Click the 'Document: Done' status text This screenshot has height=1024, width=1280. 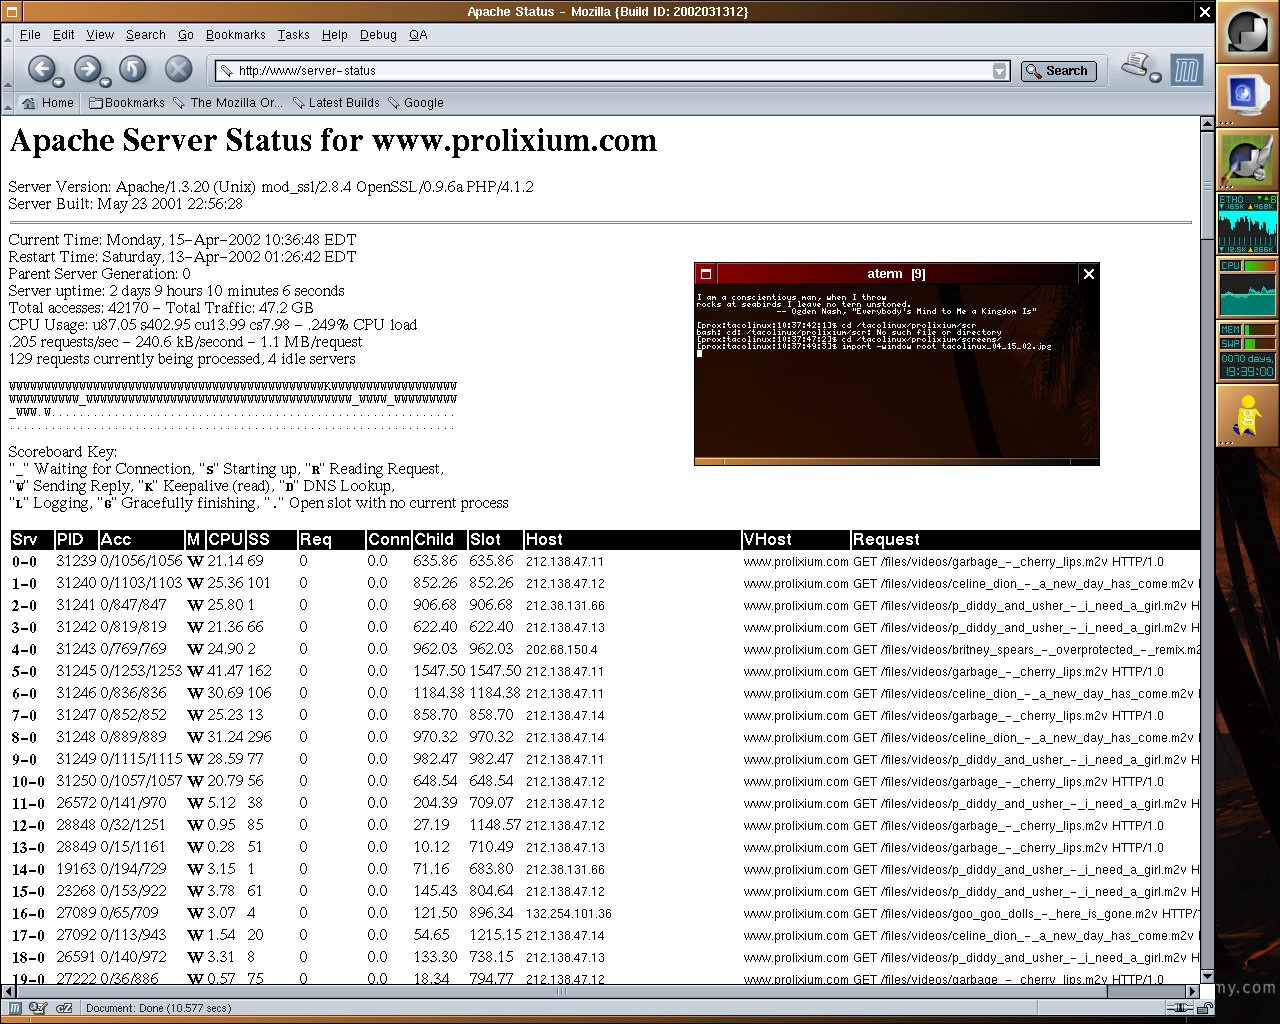(158, 1008)
